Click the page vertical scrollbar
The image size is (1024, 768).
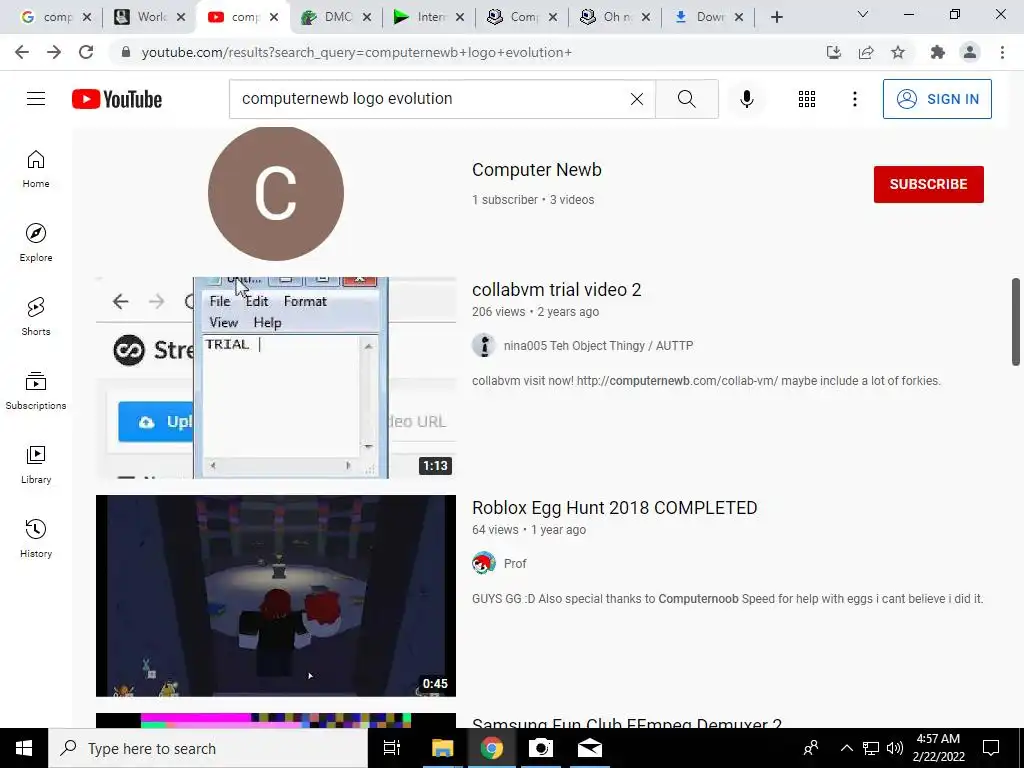tap(1016, 322)
